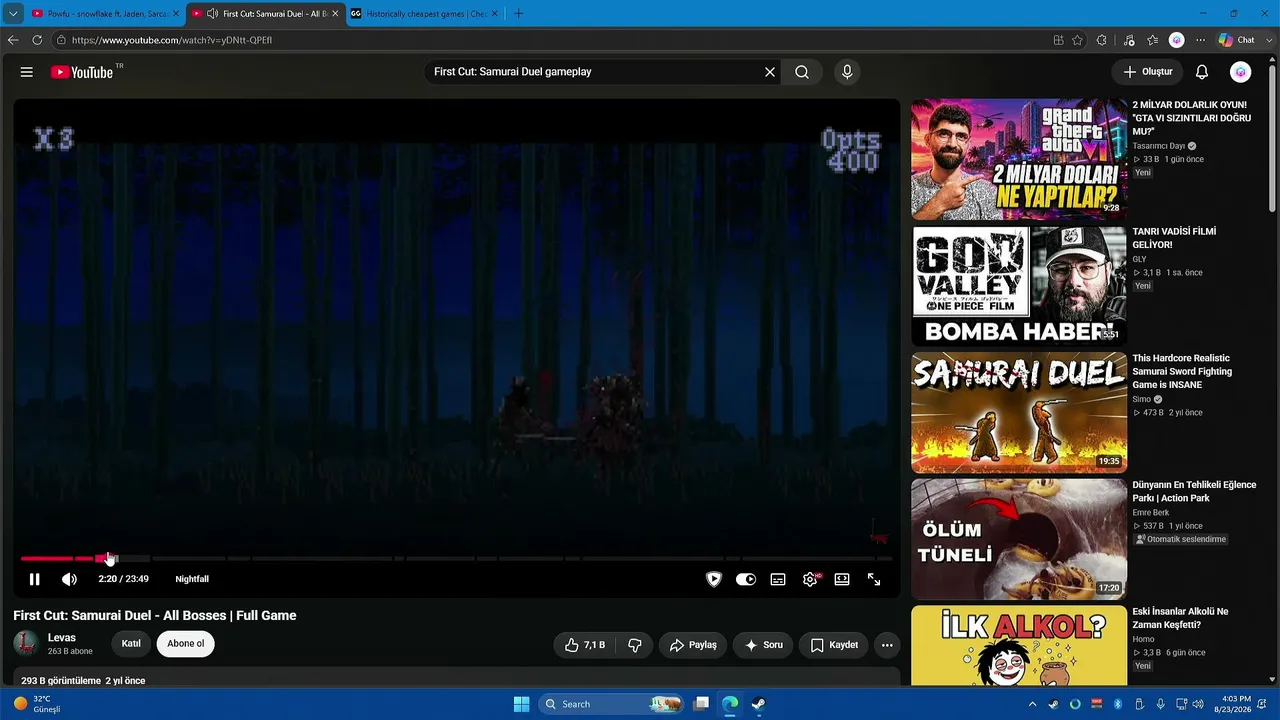1280x720 pixels.
Task: Click the taskbar Search box
Action: 611,704
